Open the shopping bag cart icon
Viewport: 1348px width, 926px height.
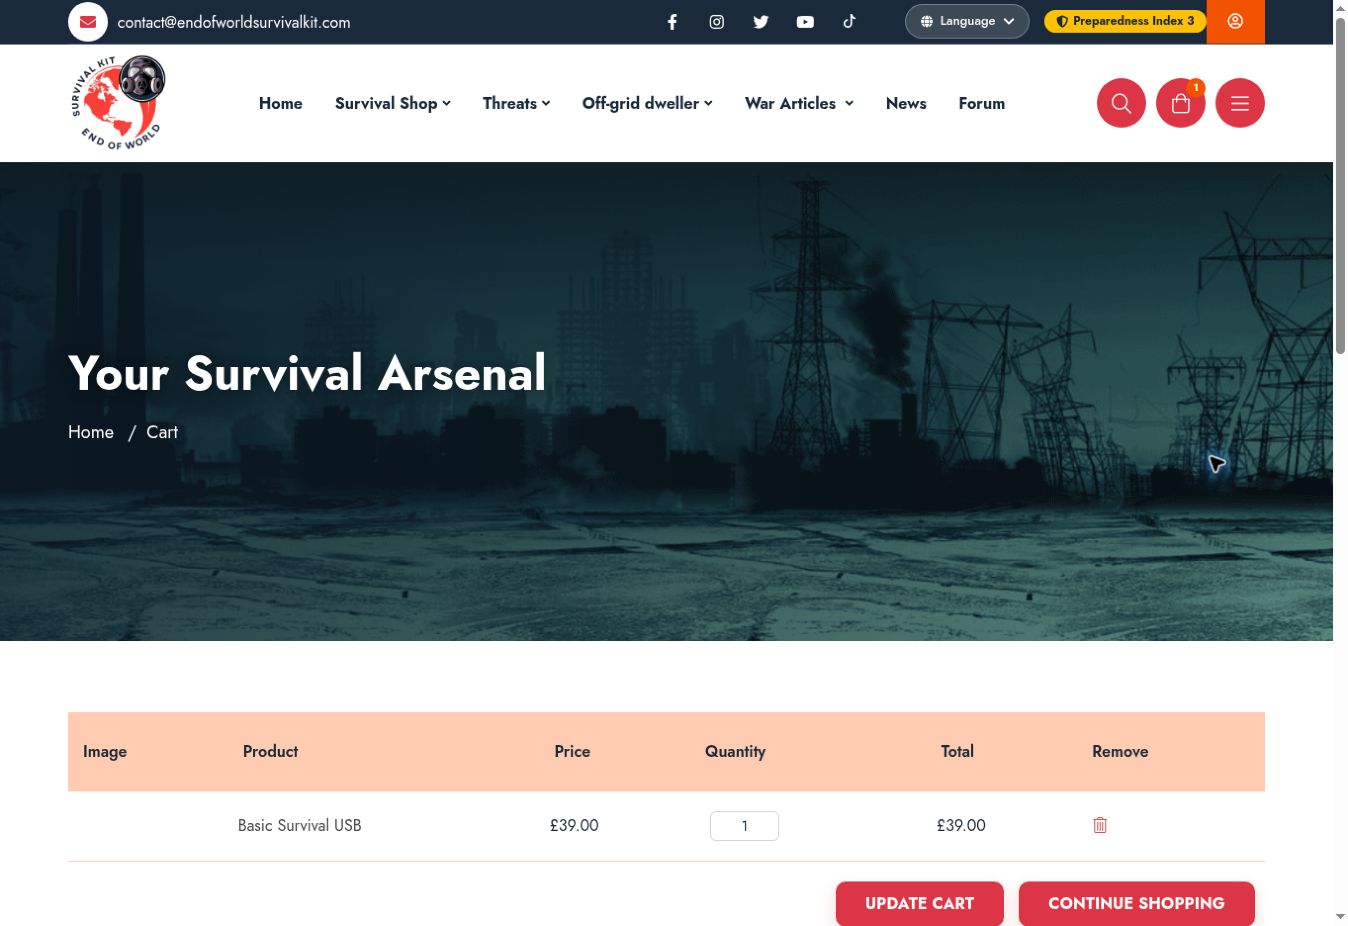click(x=1181, y=103)
